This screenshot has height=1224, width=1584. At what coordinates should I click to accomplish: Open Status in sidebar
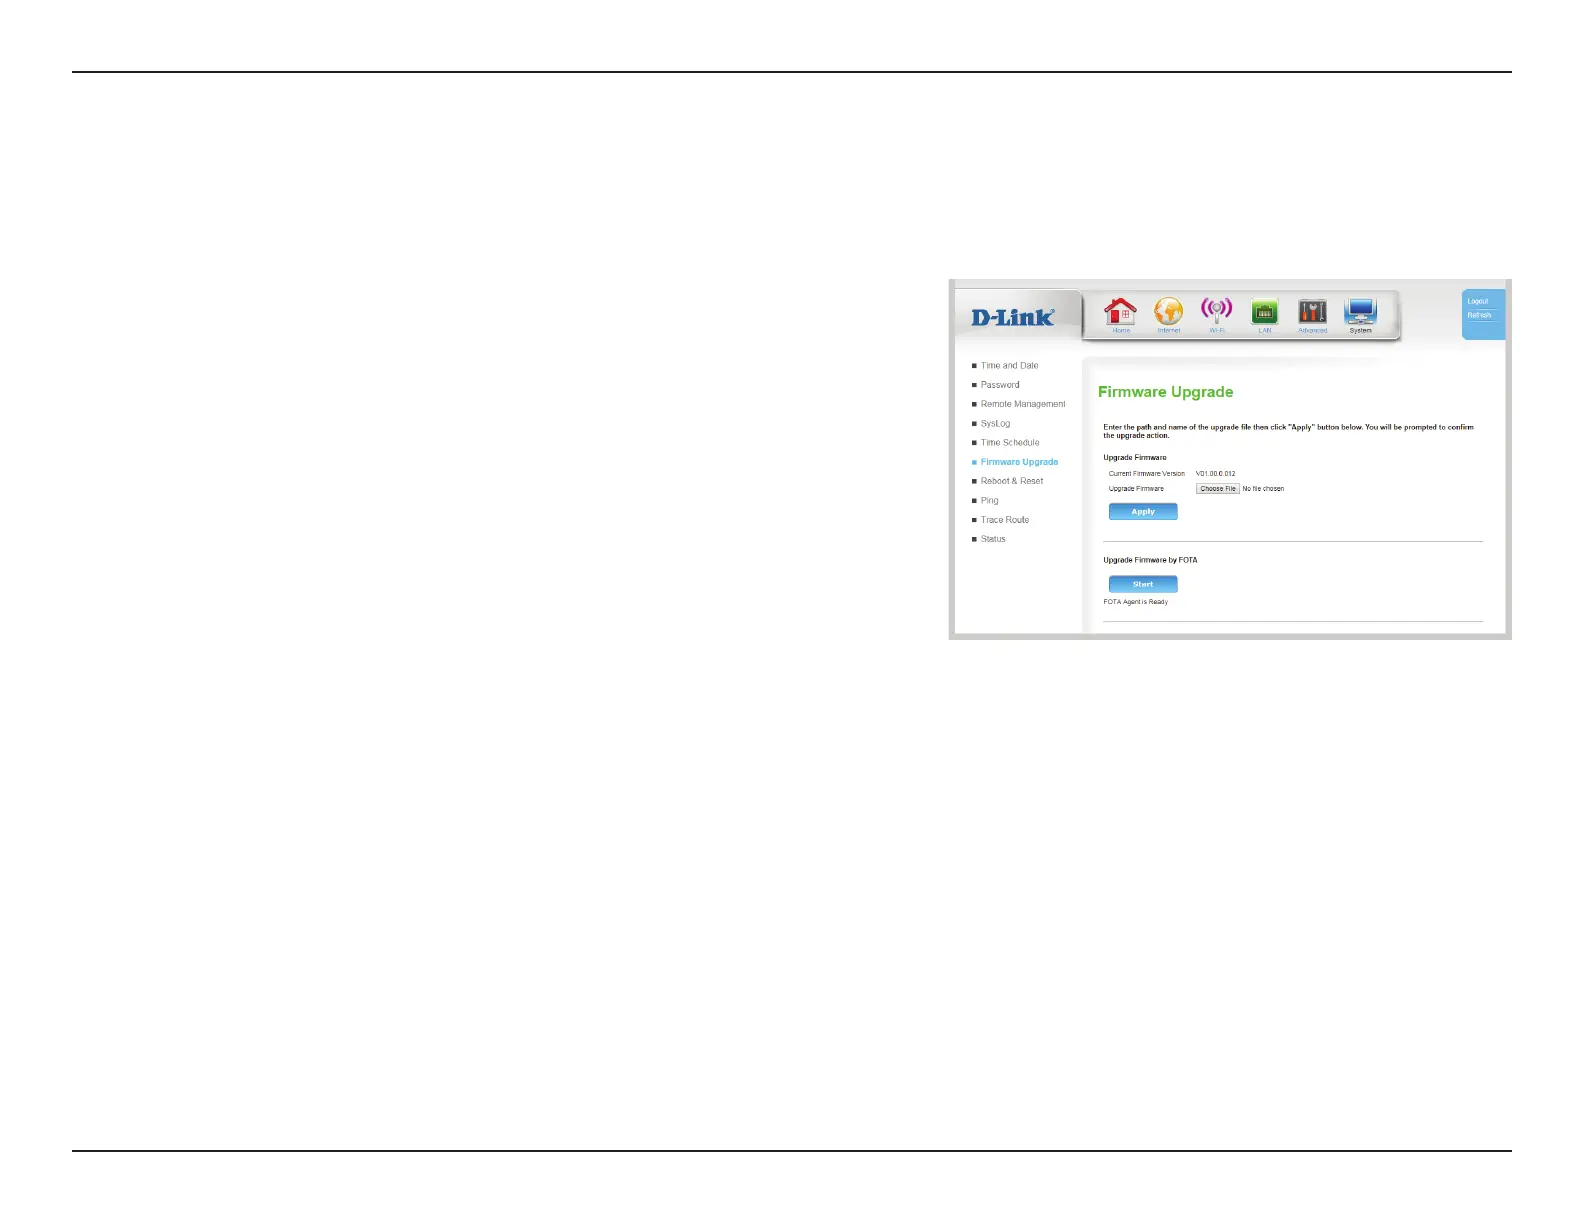993,539
